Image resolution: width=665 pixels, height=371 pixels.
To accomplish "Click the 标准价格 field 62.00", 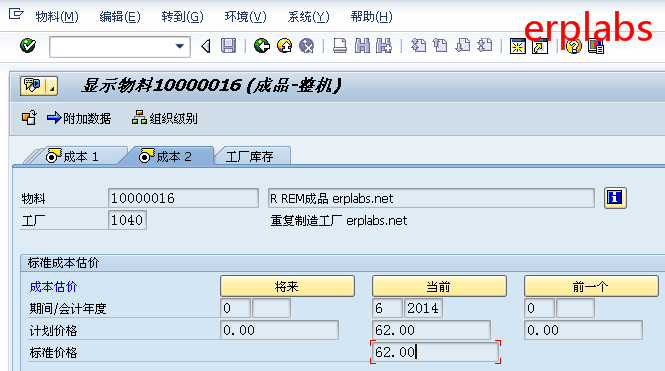I will point(436,352).
